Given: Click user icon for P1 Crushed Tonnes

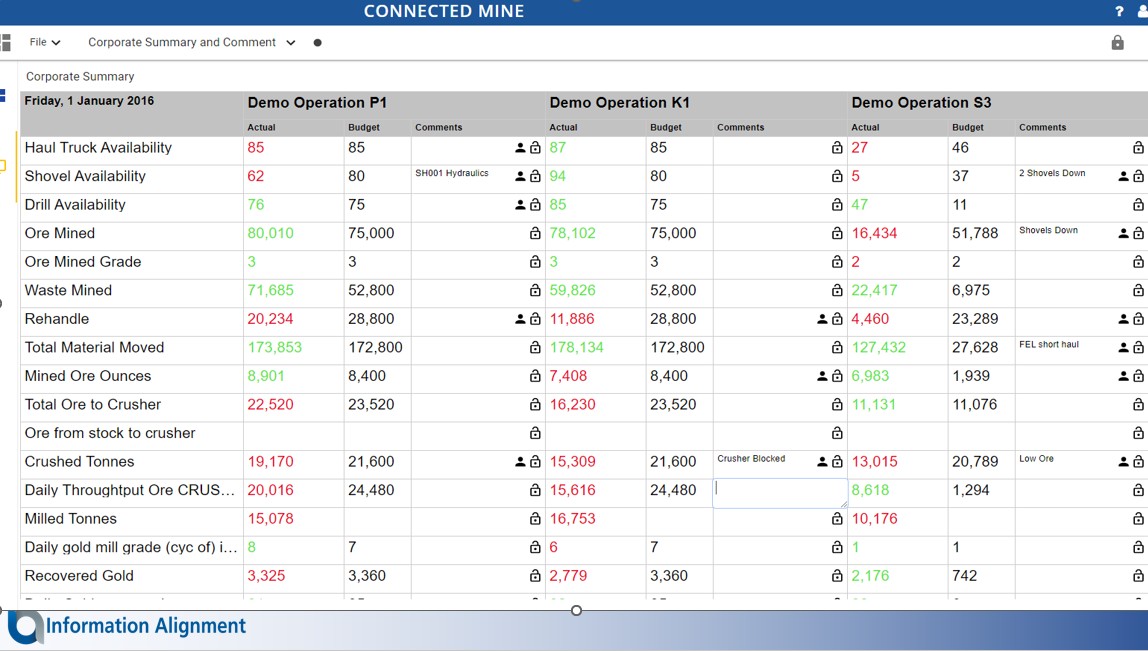Looking at the screenshot, I should tap(520, 461).
